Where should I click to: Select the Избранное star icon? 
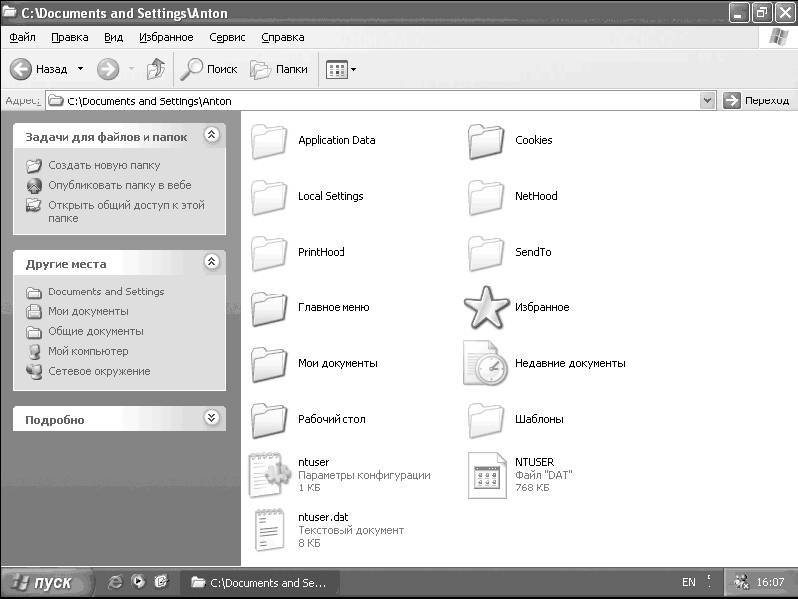pos(486,307)
